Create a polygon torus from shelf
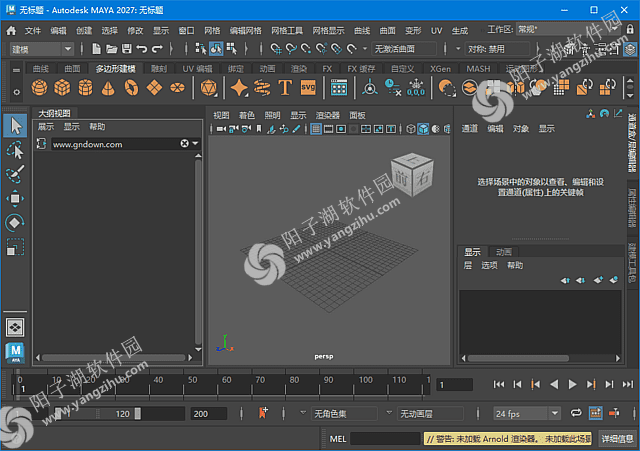640x451 pixels. [131, 87]
